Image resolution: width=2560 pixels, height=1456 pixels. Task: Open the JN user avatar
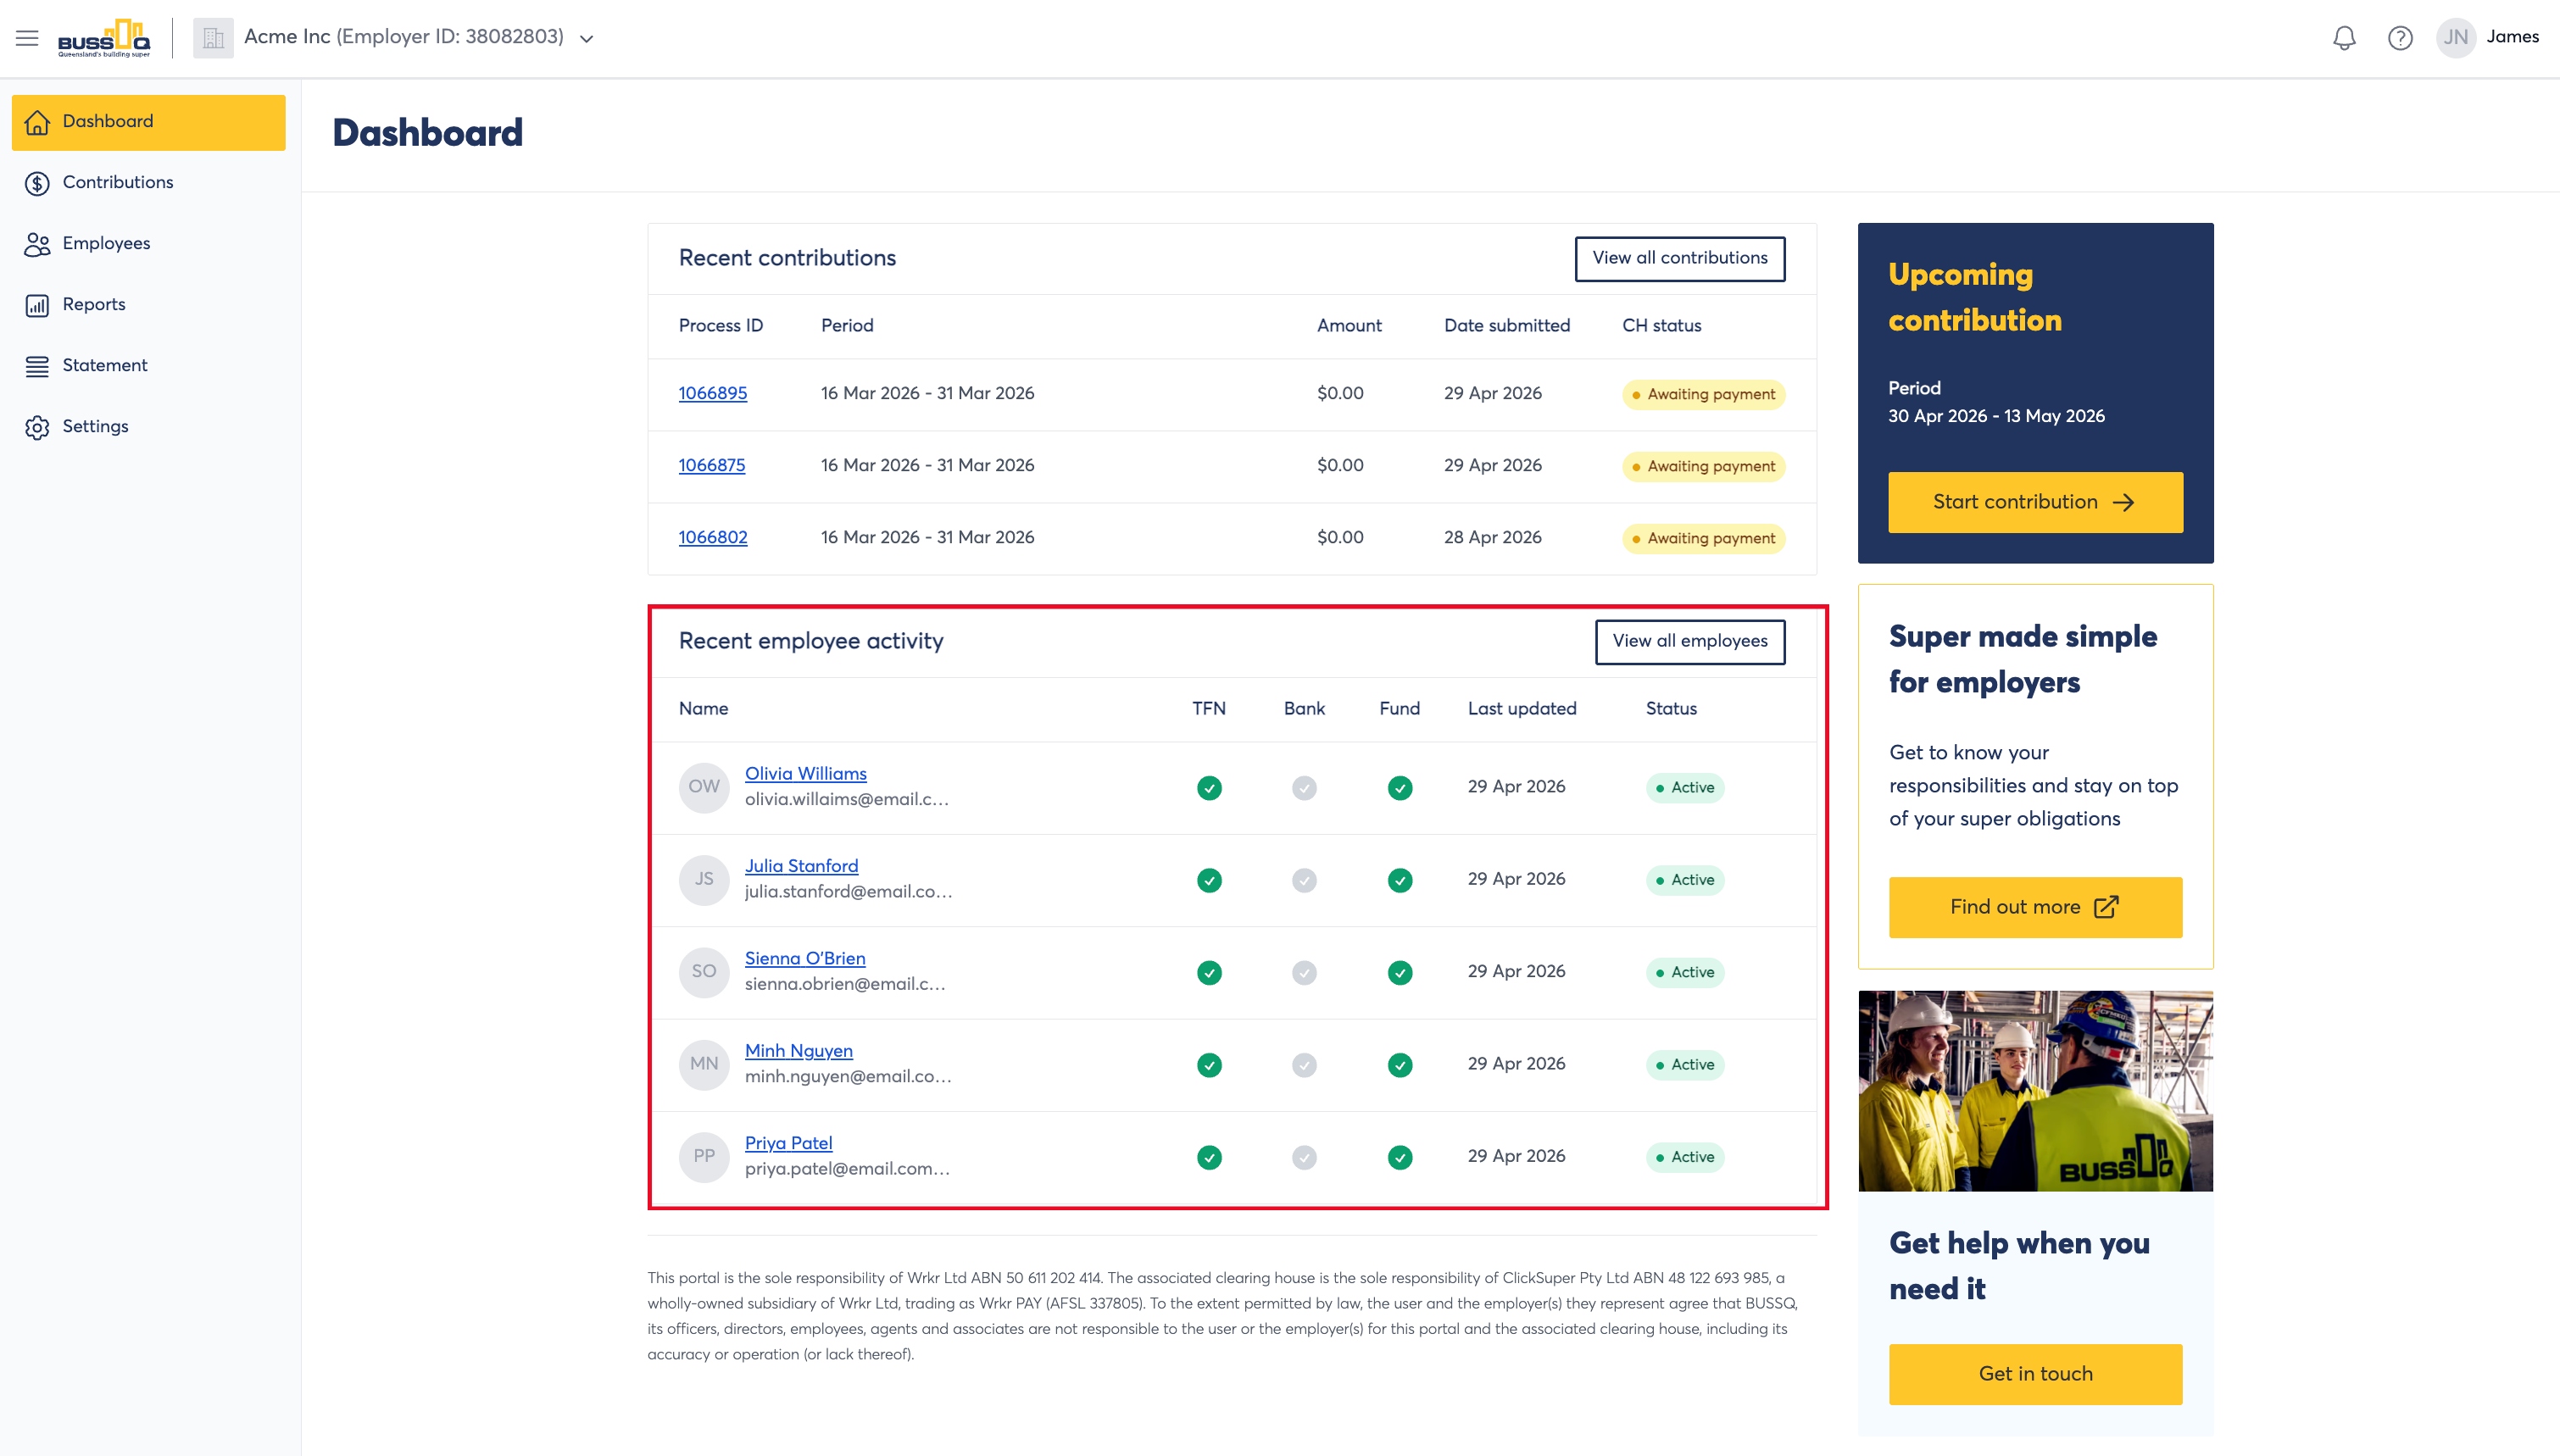[2456, 38]
